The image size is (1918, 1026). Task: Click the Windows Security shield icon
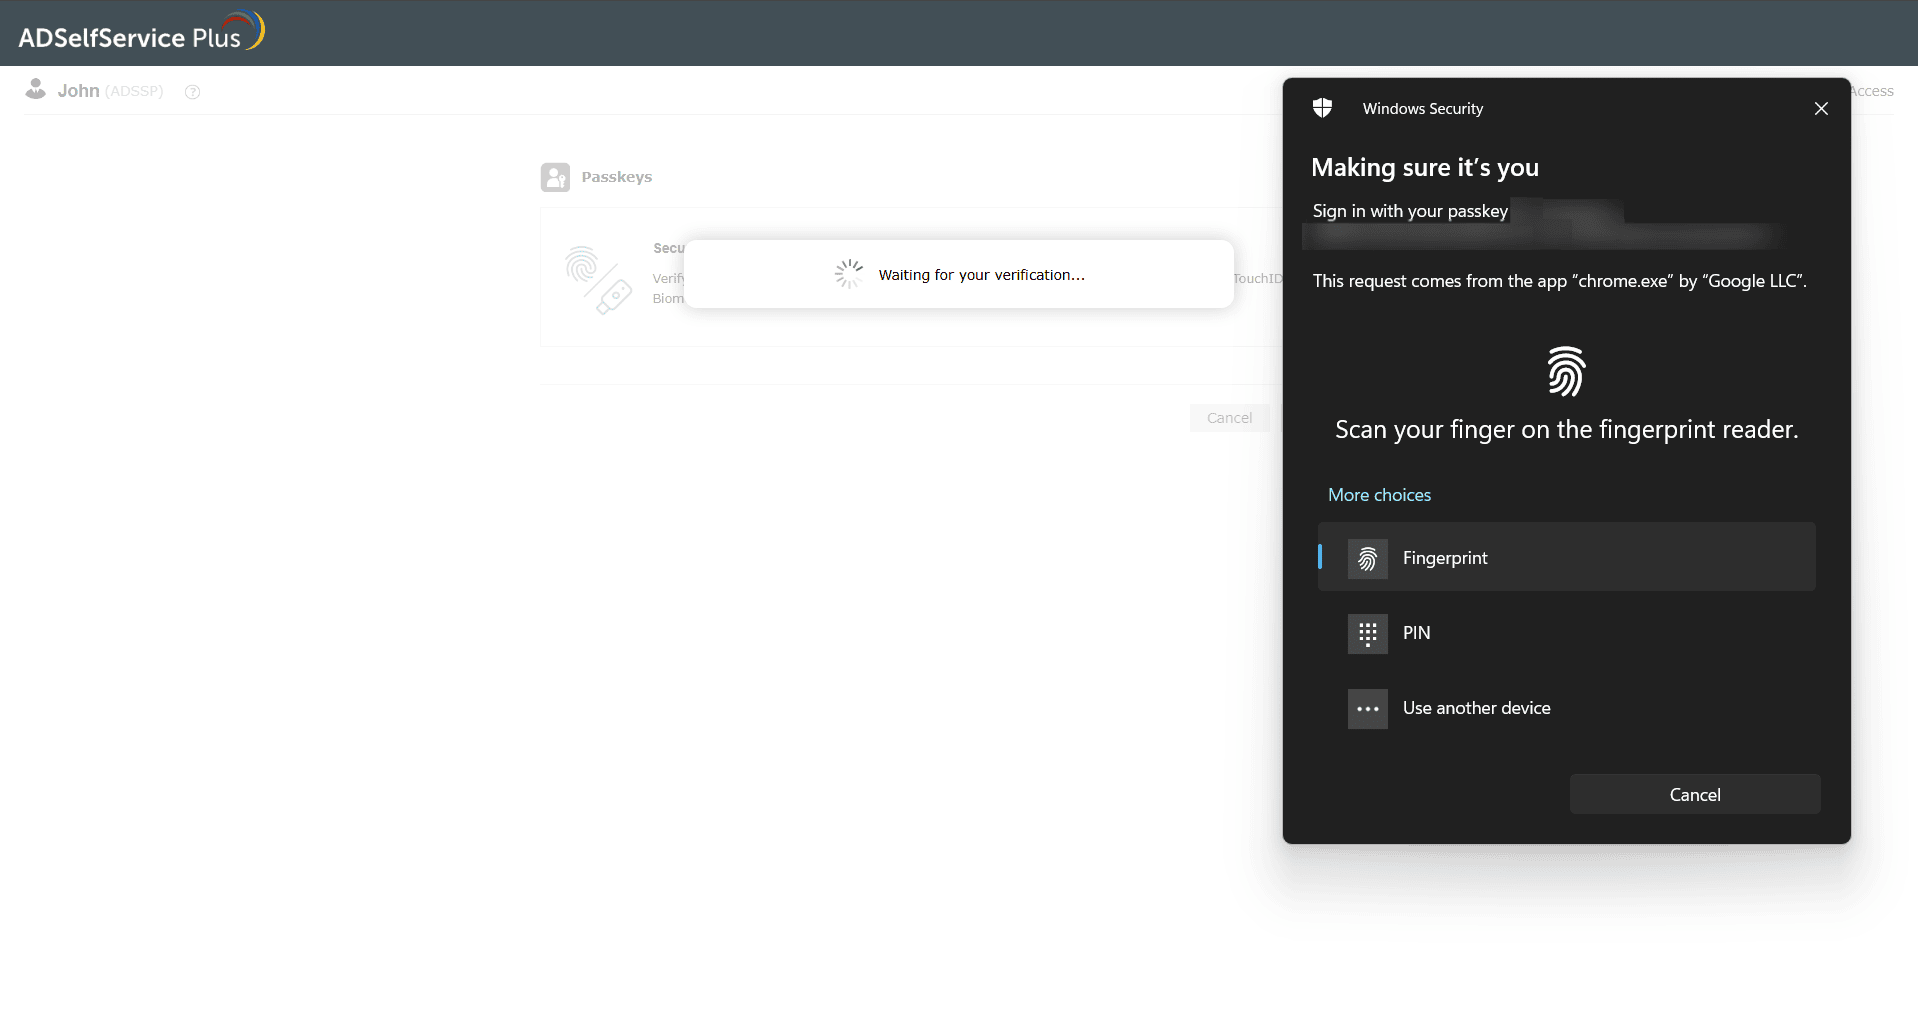pyautogui.click(x=1322, y=108)
